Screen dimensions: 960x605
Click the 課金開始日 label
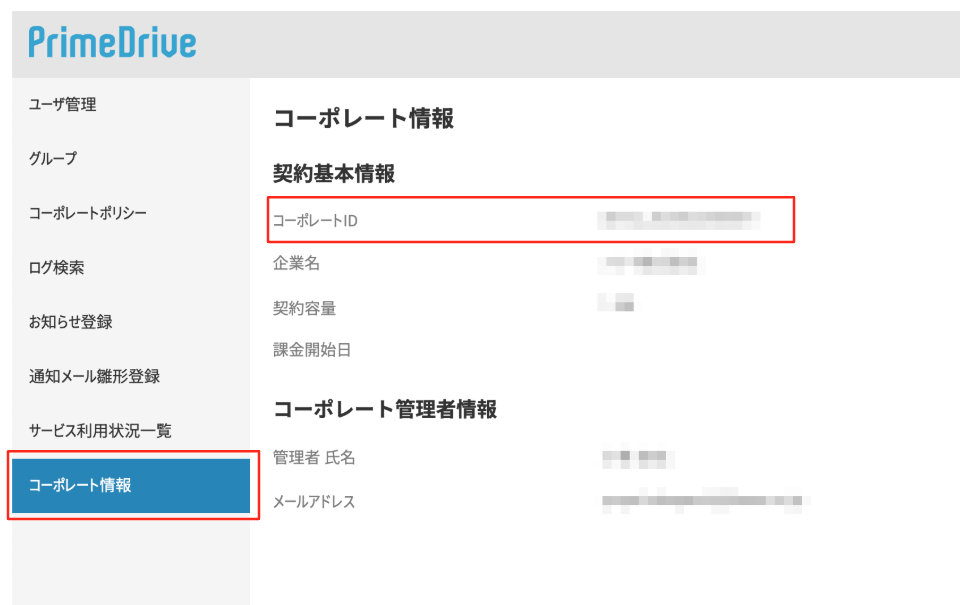312,350
